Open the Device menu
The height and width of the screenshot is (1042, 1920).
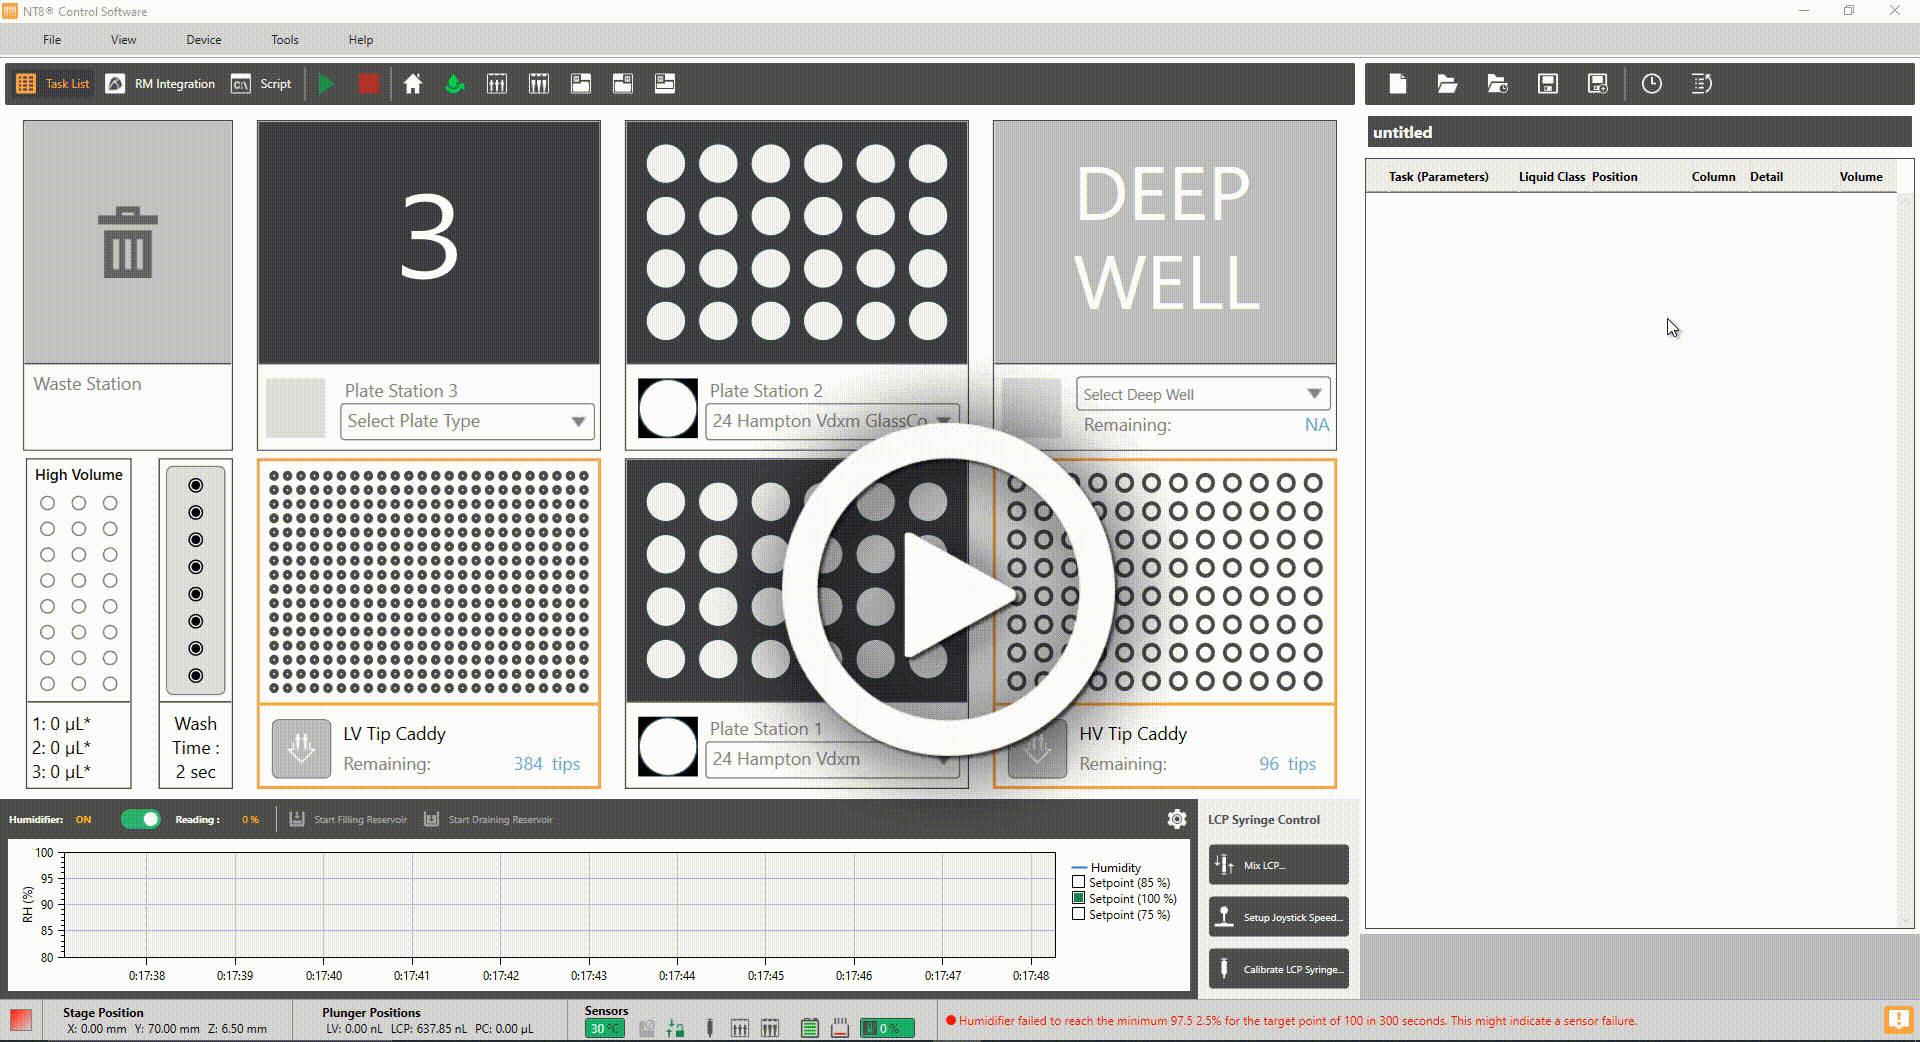(x=203, y=40)
